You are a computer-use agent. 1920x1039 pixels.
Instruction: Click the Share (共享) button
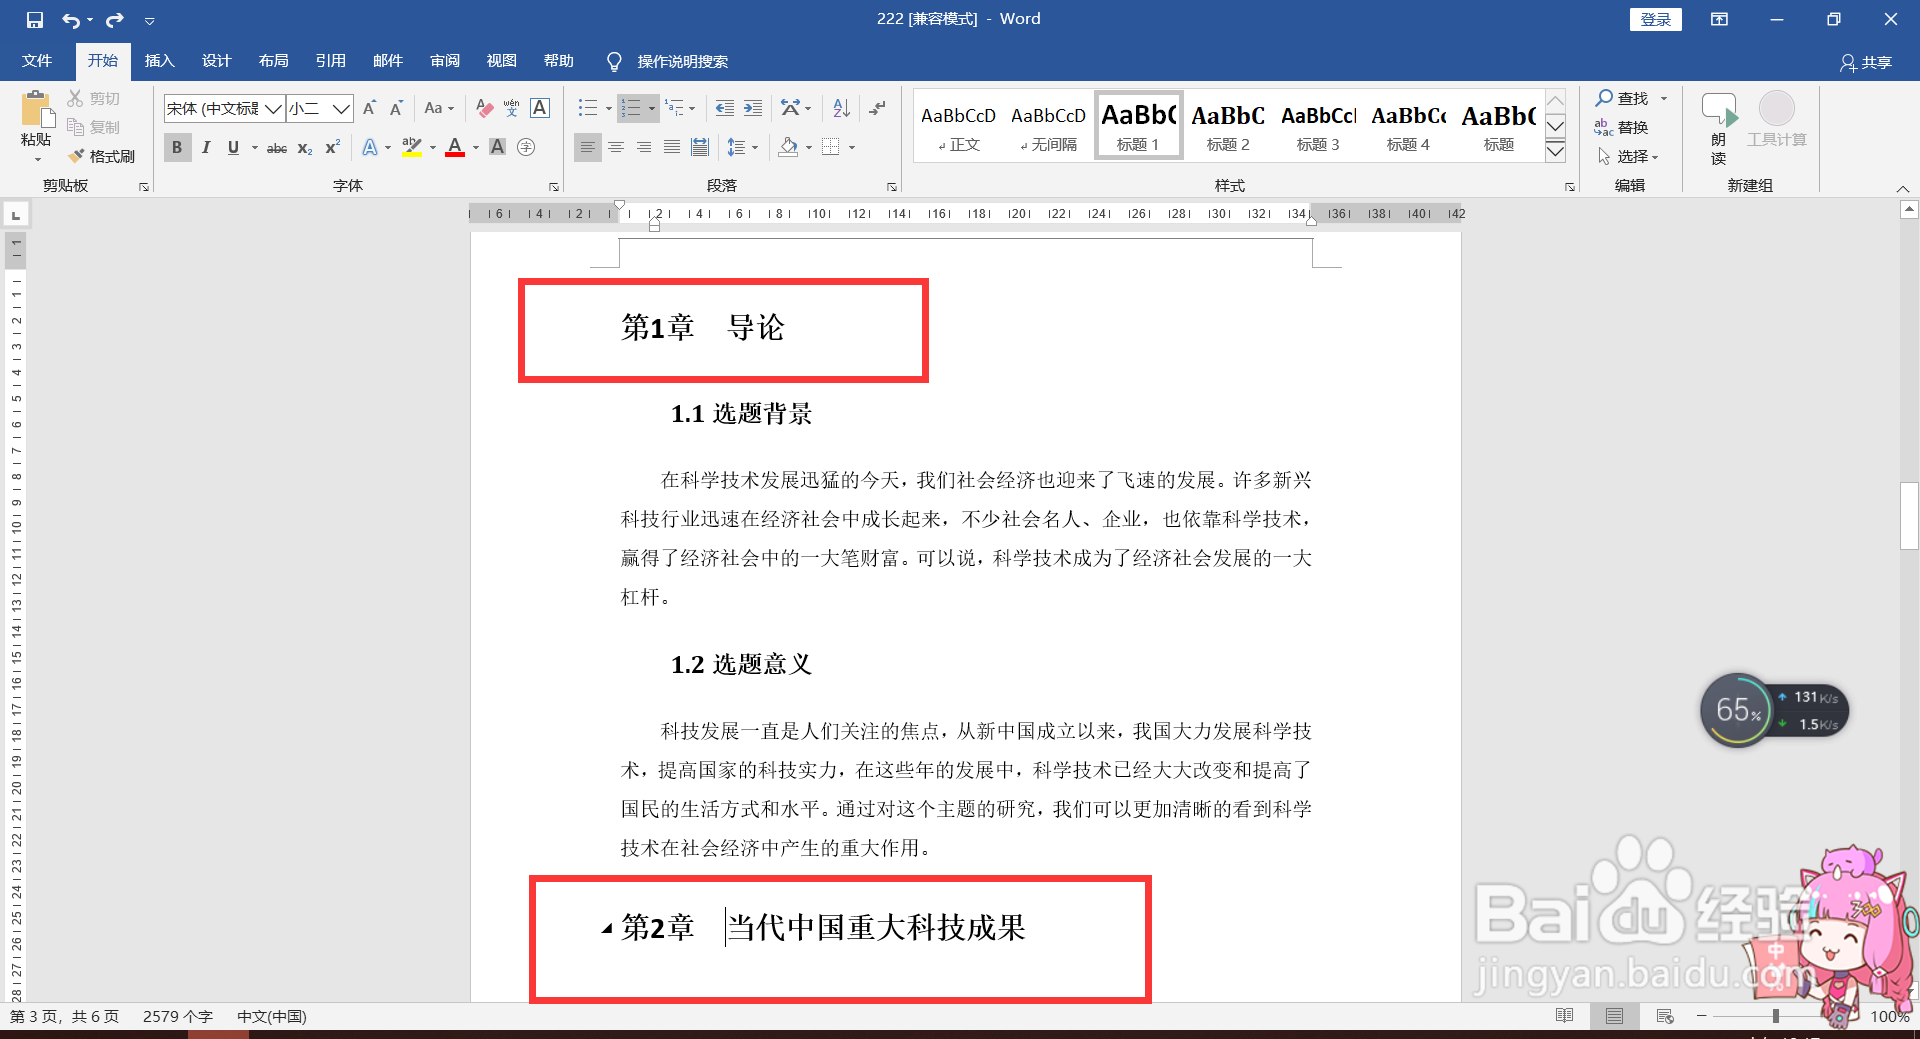click(x=1866, y=62)
